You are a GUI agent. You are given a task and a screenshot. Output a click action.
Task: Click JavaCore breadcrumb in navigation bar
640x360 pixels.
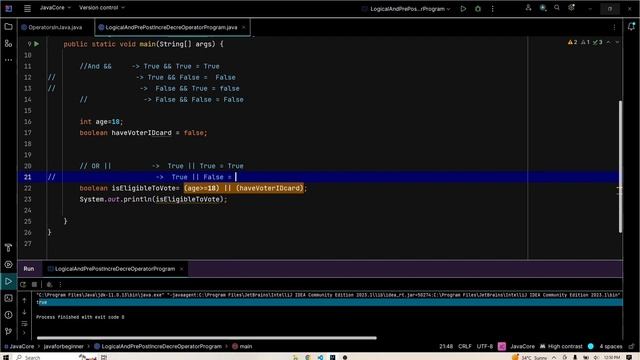coord(20,346)
